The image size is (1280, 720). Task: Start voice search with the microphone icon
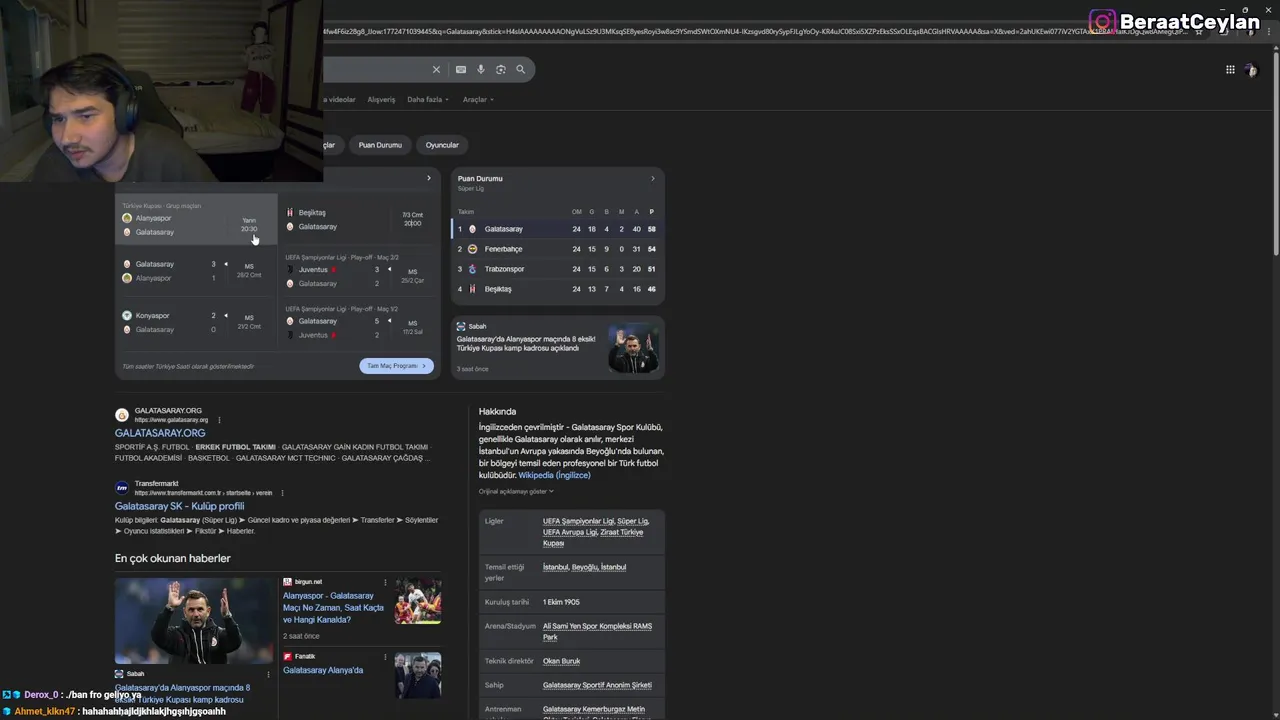pyautogui.click(x=481, y=69)
